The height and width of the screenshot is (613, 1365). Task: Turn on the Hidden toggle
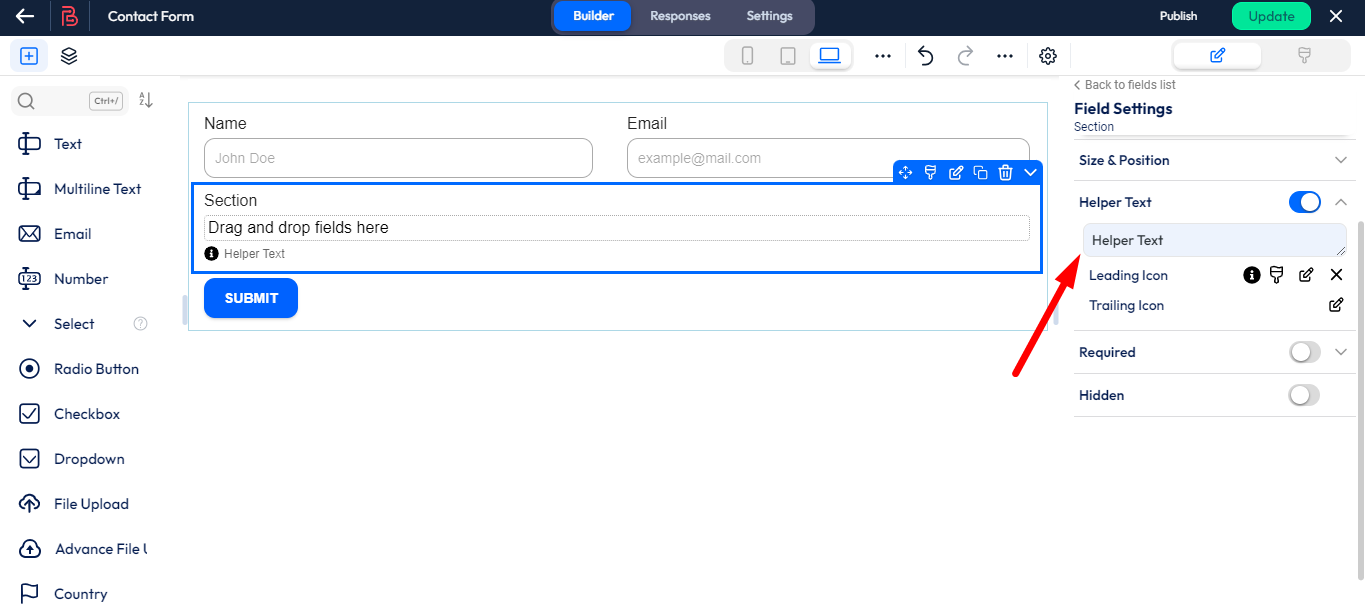click(1303, 395)
